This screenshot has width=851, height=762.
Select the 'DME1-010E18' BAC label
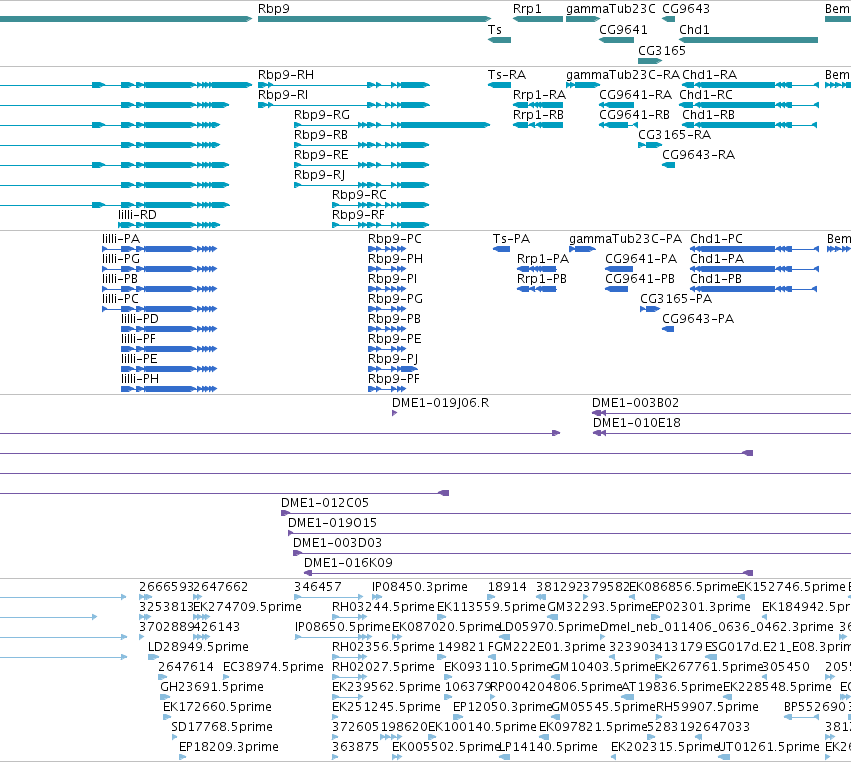[637, 423]
